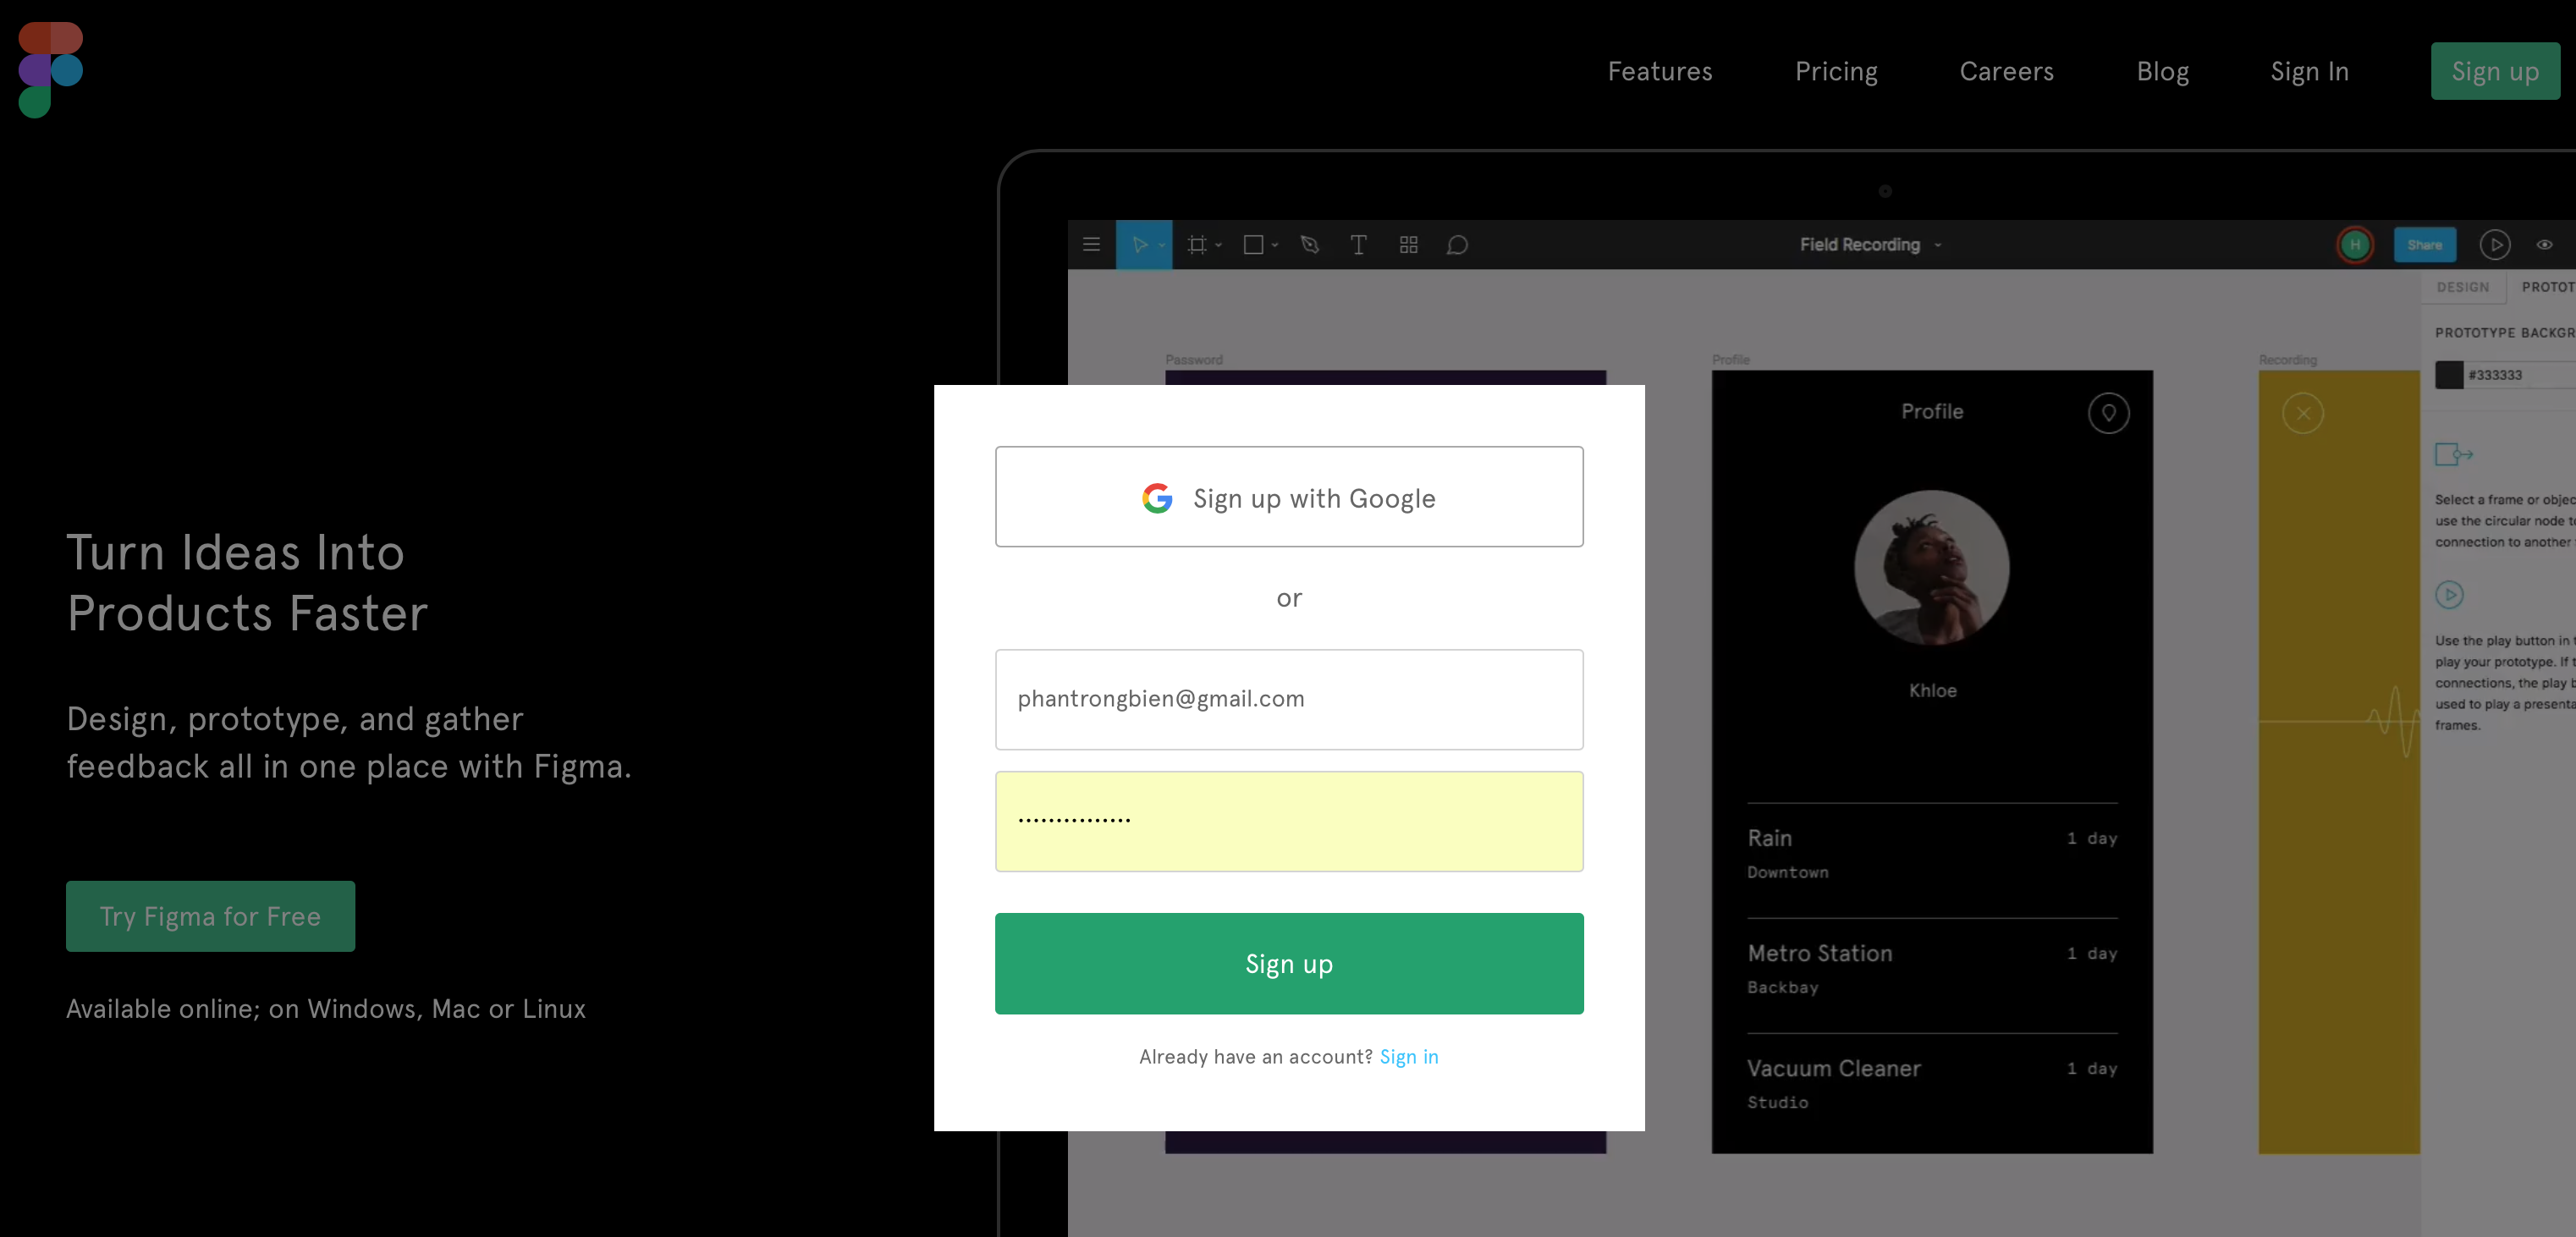The width and height of the screenshot is (2576, 1237).
Task: Click the user avatar labeled H
Action: pyautogui.click(x=2355, y=244)
